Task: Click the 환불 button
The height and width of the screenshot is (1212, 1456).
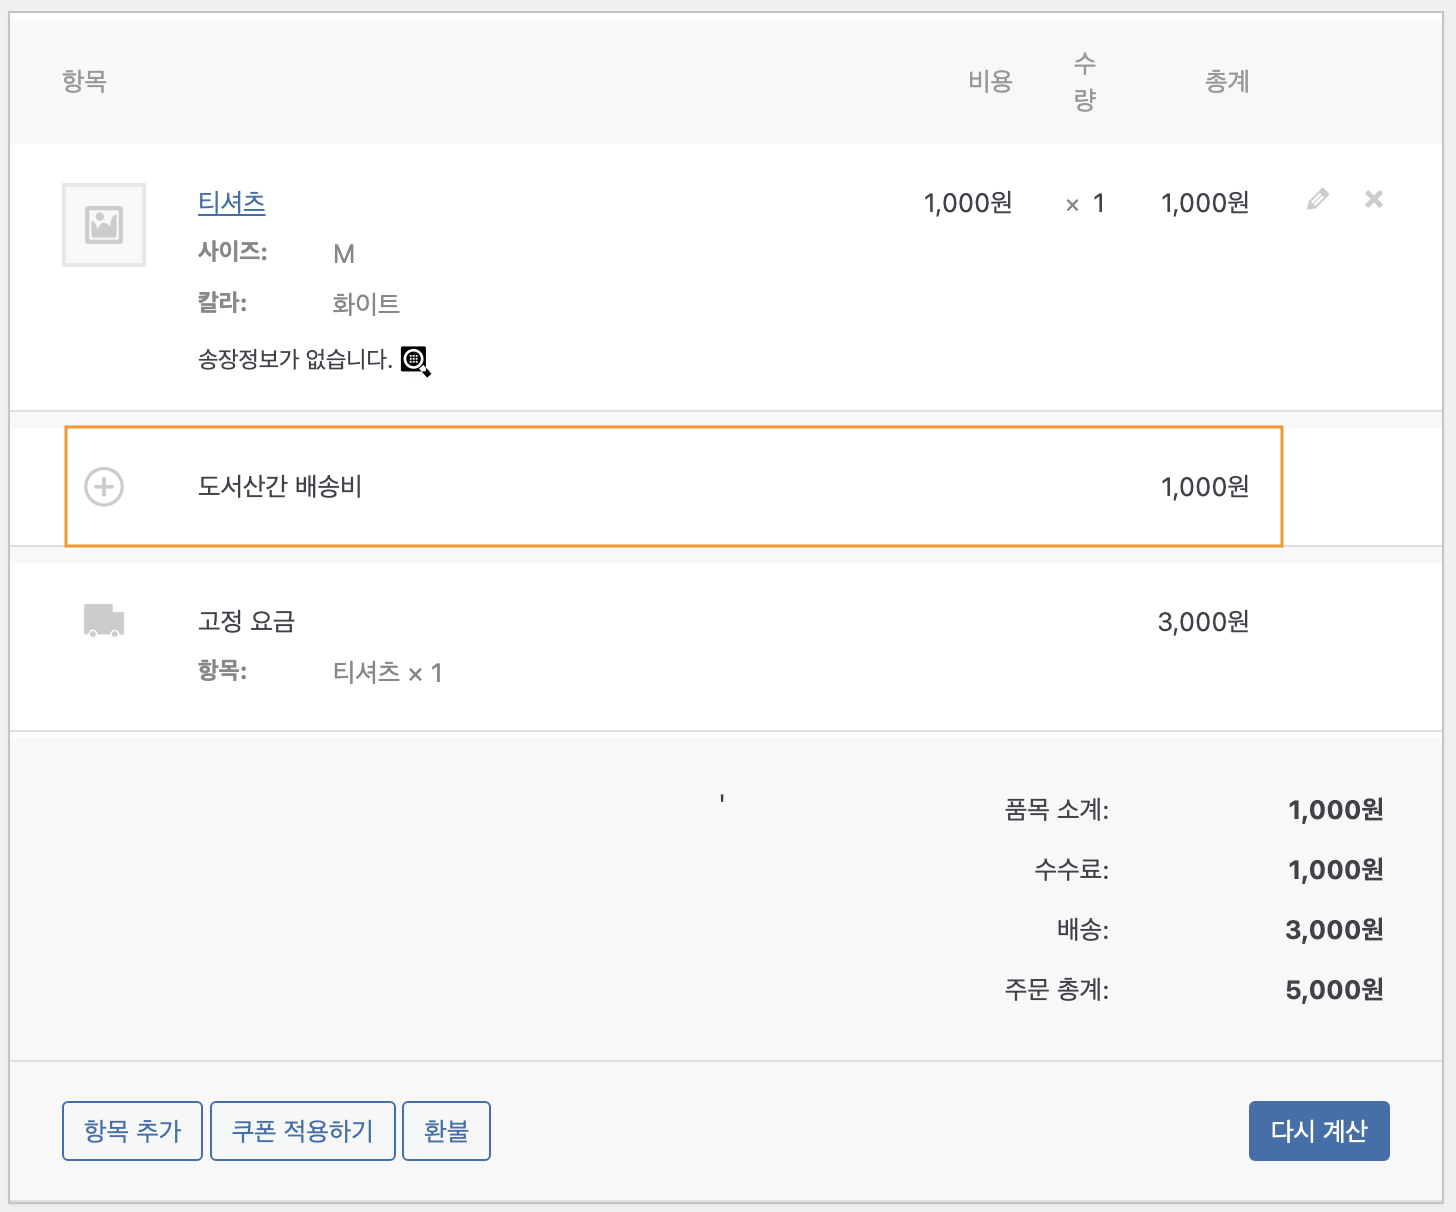Action: 446,1131
